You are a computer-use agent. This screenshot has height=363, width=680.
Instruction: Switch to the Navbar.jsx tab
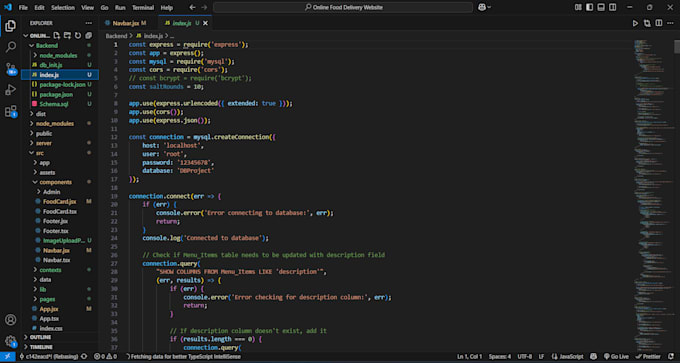(x=129, y=23)
